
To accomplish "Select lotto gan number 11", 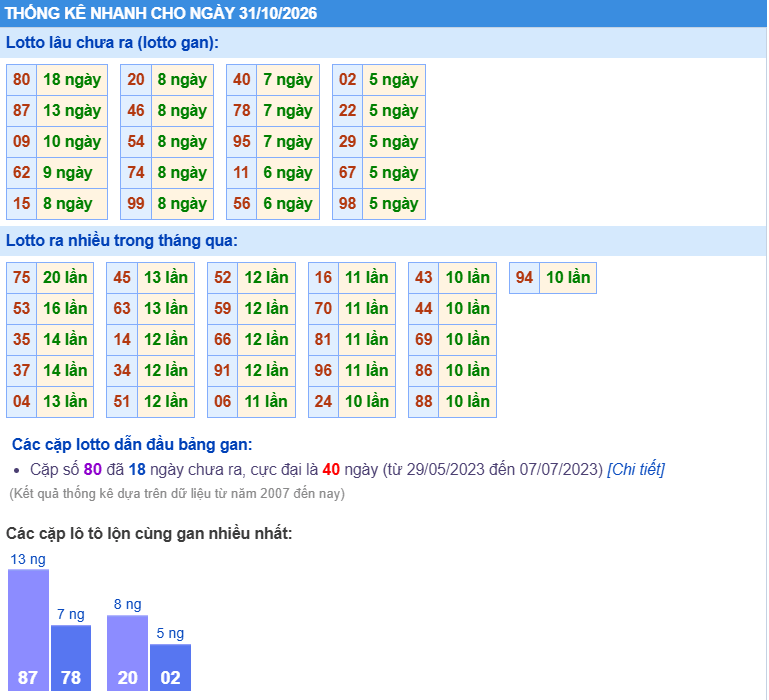I will click(x=242, y=173).
